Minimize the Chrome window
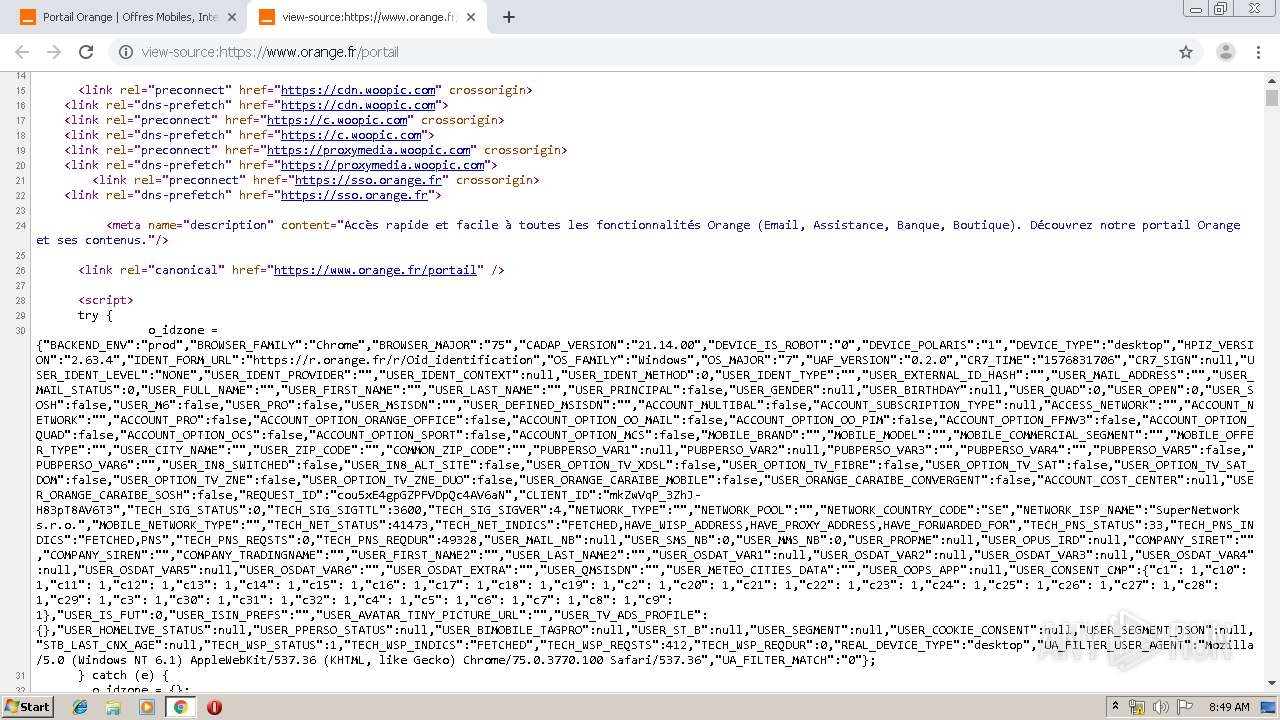 point(1196,8)
